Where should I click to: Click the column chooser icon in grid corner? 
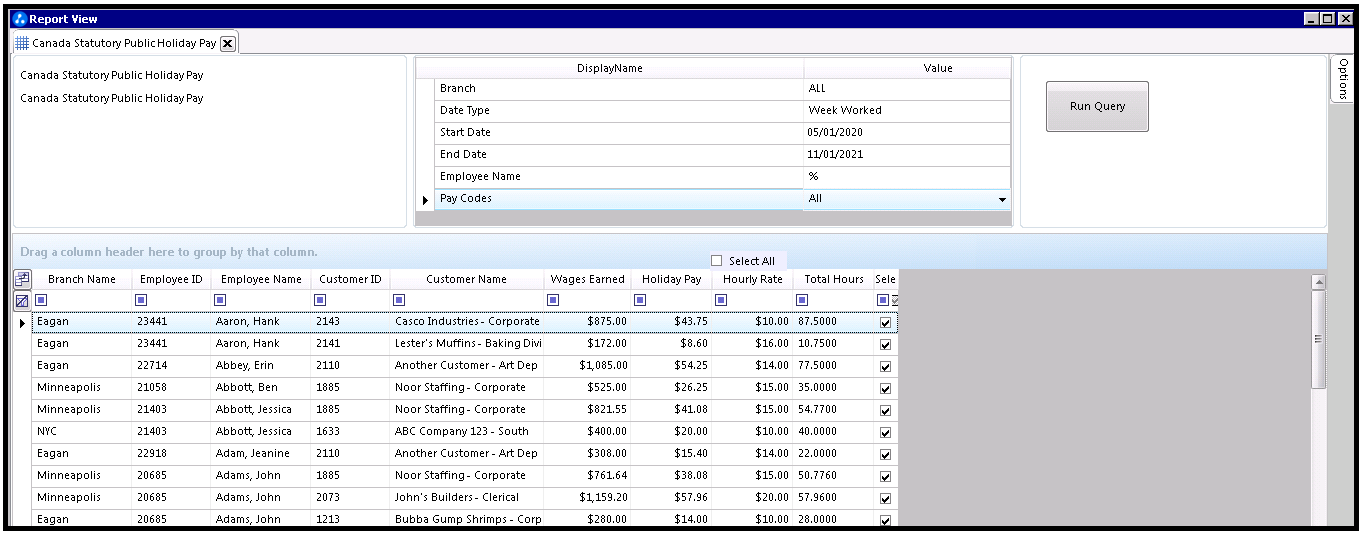click(21, 279)
